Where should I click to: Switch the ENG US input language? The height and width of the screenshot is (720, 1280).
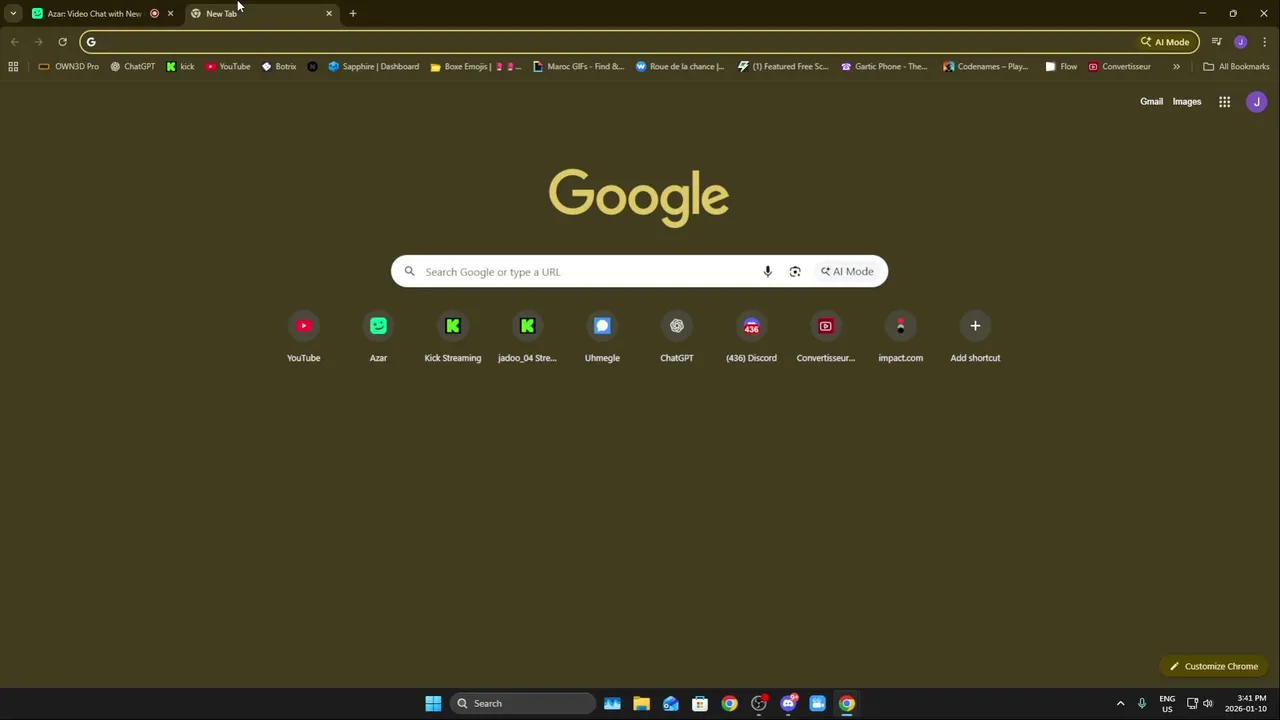tap(1167, 703)
